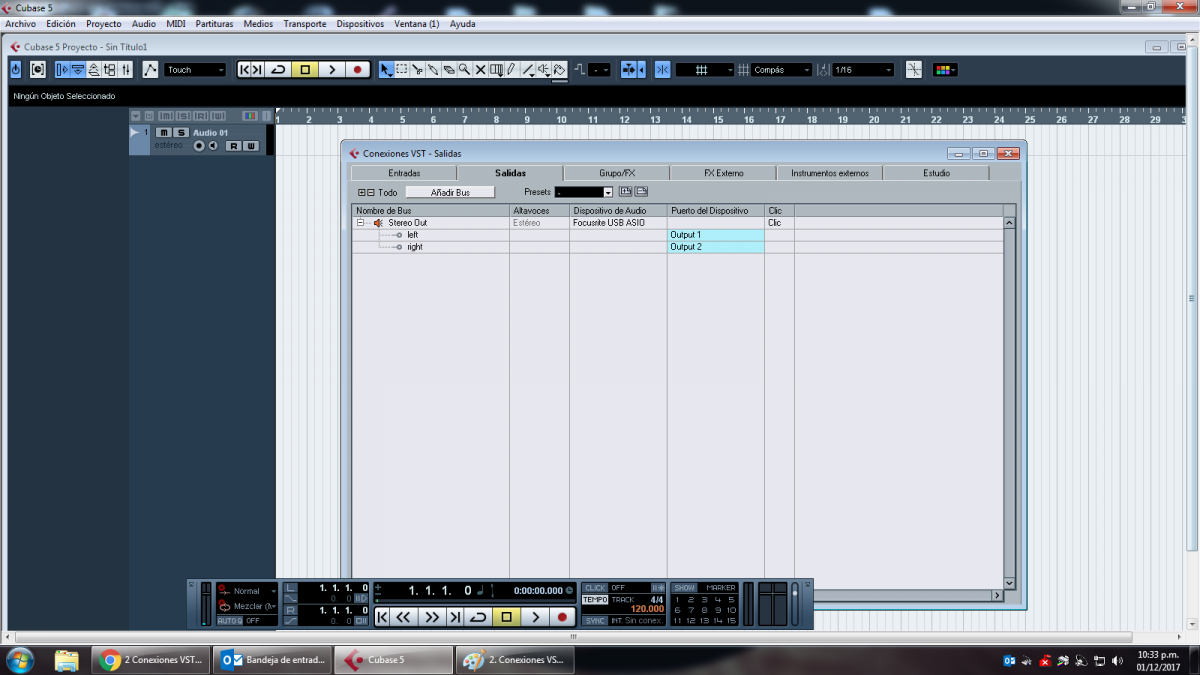Click the automation mode curve icon
This screenshot has width=1200, height=675.
point(150,69)
